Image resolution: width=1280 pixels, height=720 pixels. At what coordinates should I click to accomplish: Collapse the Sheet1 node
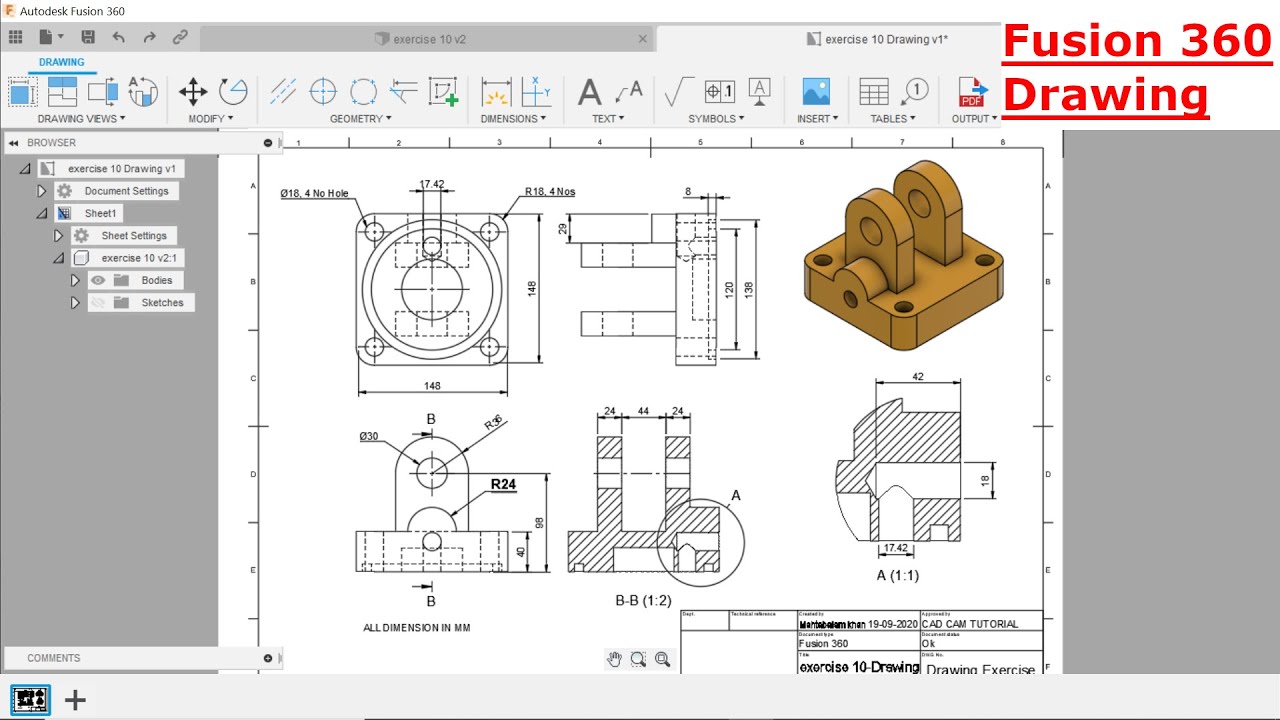point(42,213)
